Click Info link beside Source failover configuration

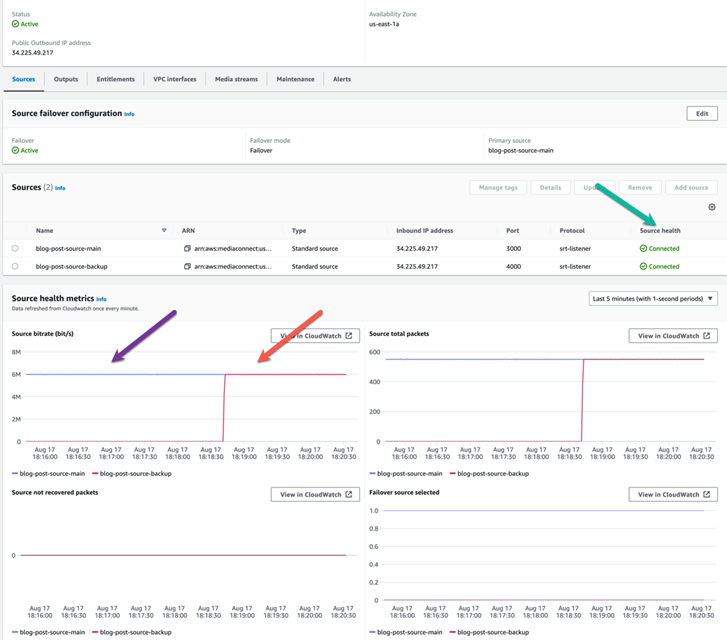(x=129, y=114)
